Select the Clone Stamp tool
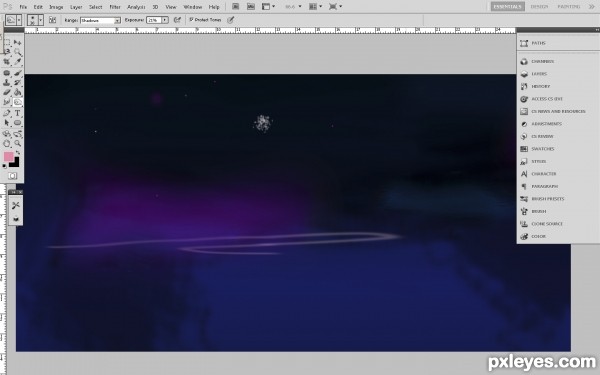 (7, 82)
